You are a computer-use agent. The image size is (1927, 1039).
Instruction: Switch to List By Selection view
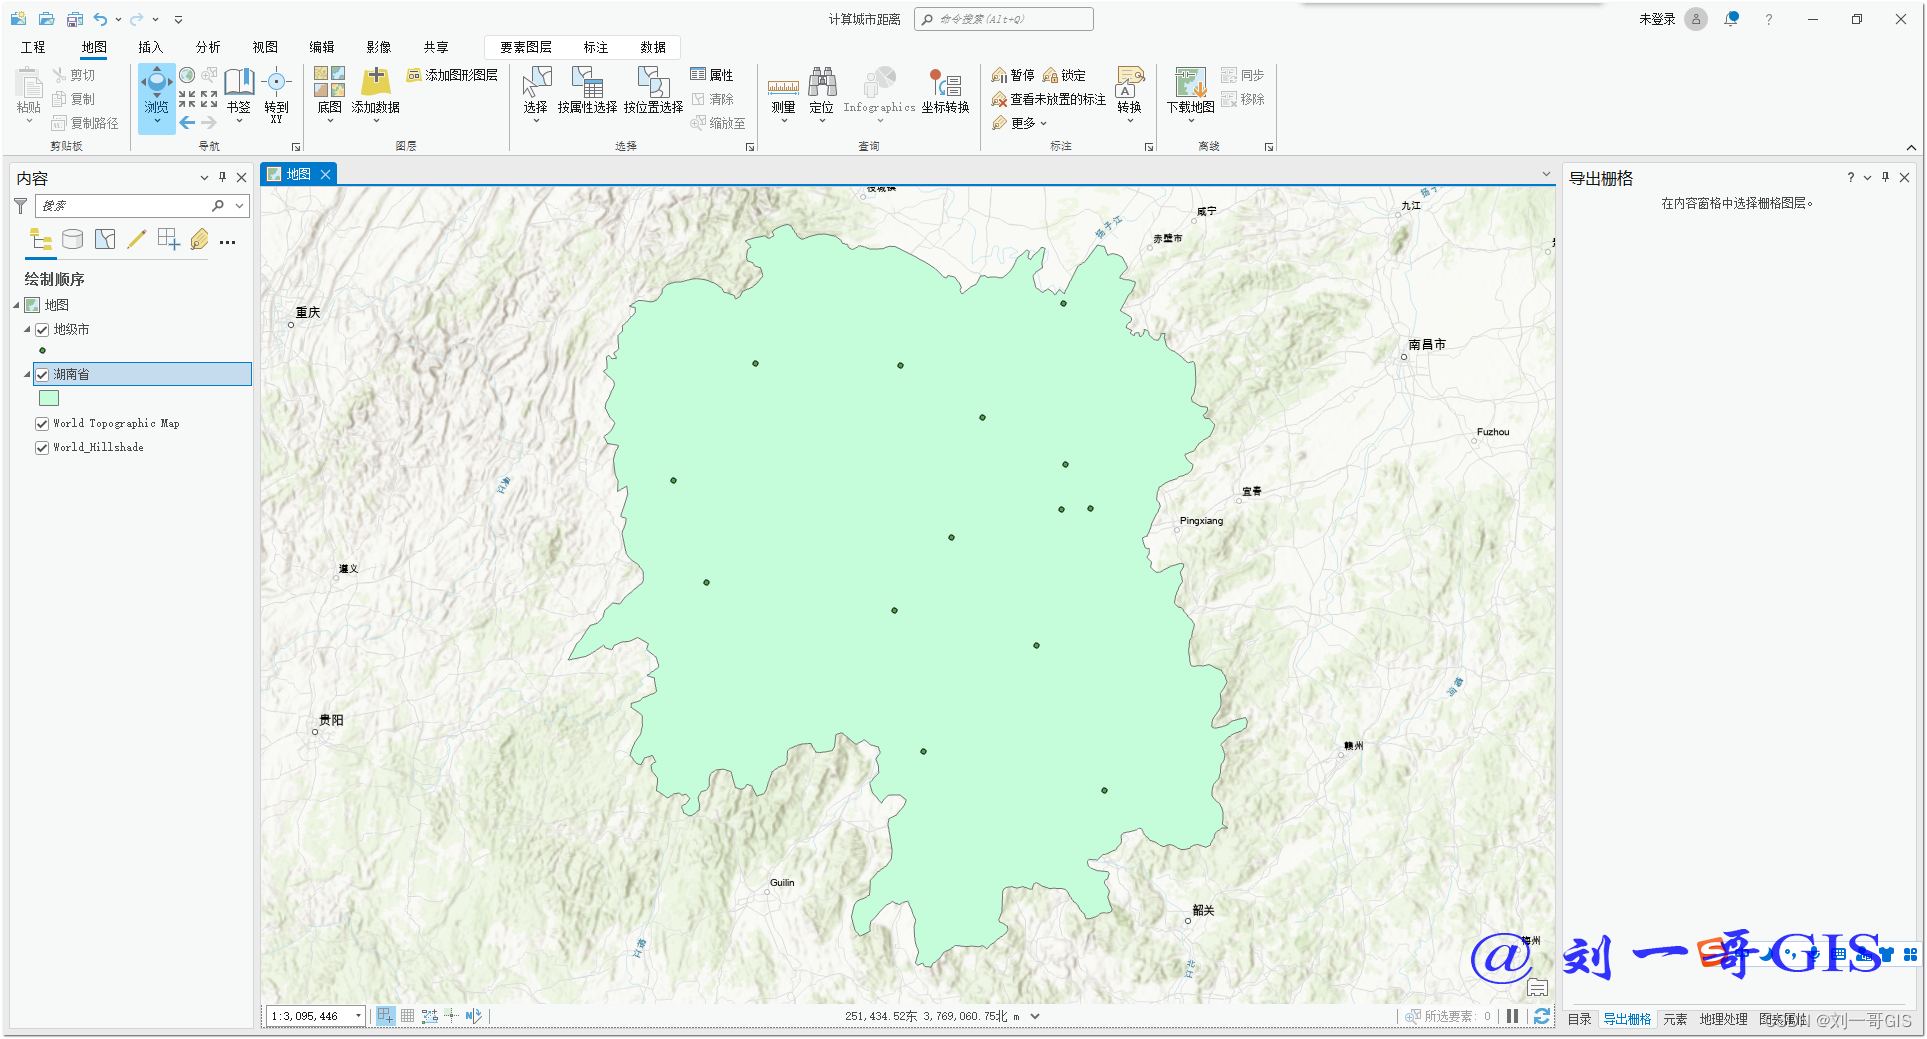(105, 239)
